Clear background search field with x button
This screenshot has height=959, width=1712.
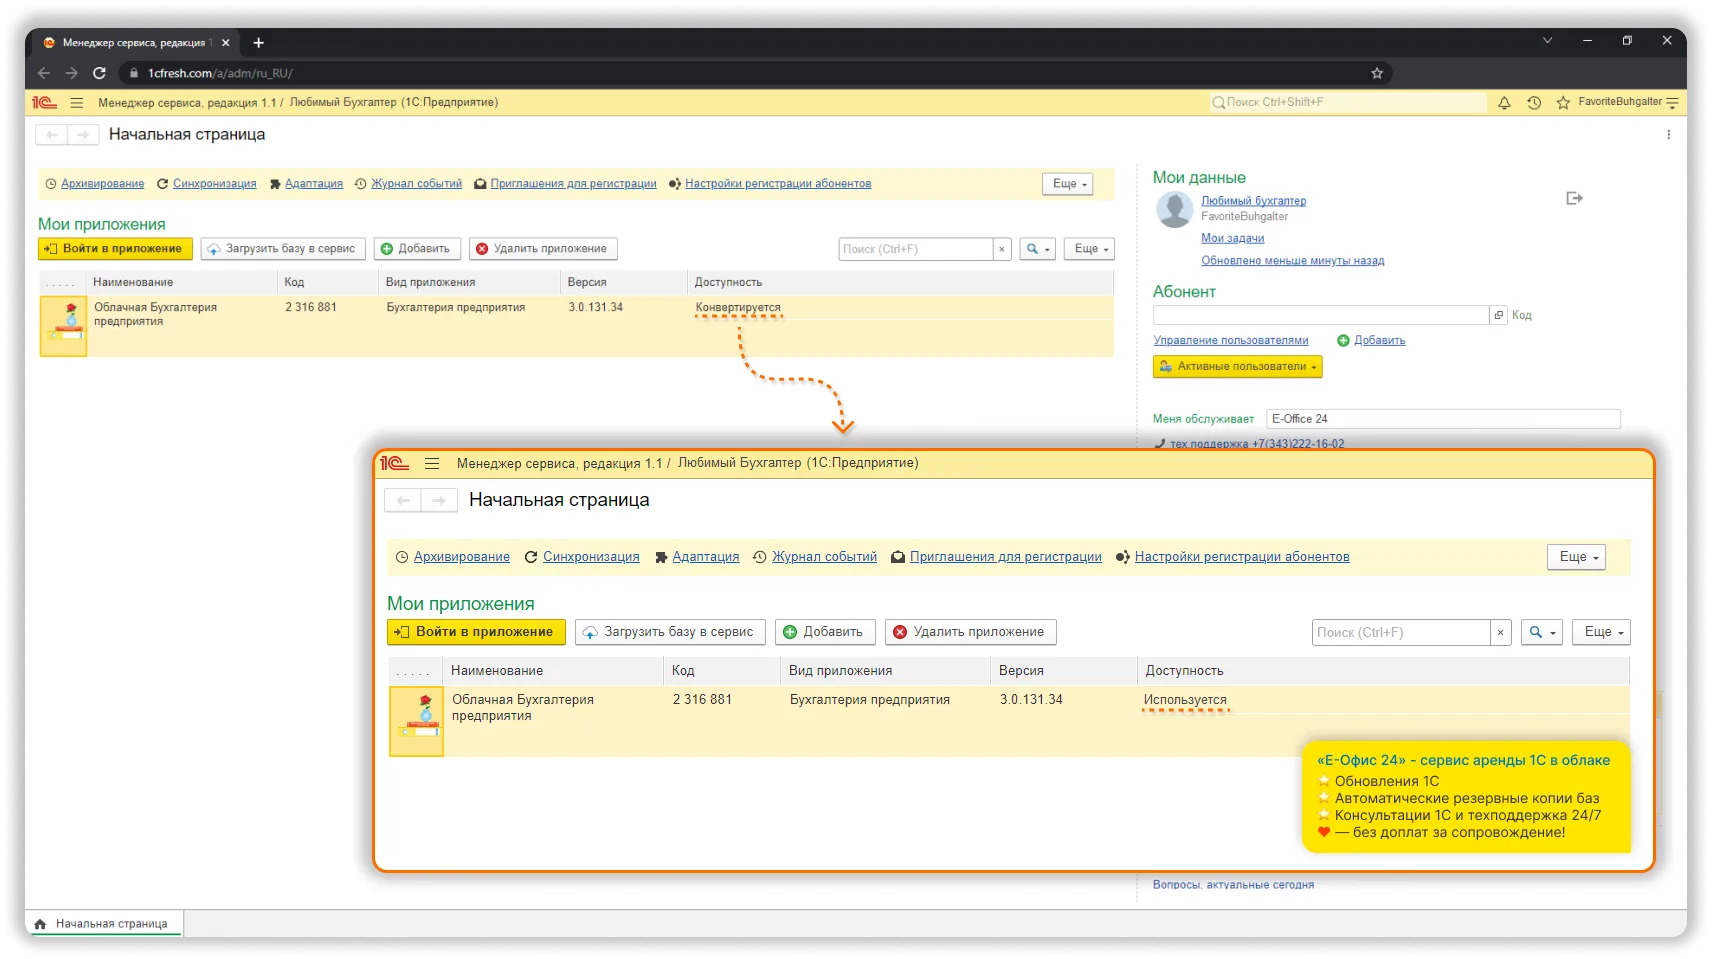coord(1001,249)
